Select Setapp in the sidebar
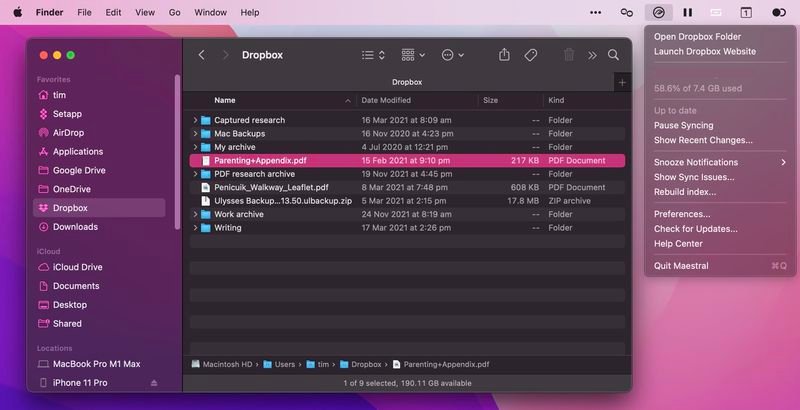 coord(99,114)
